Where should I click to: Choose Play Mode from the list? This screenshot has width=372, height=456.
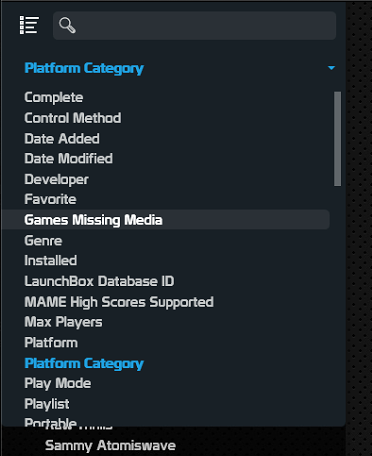(58, 383)
